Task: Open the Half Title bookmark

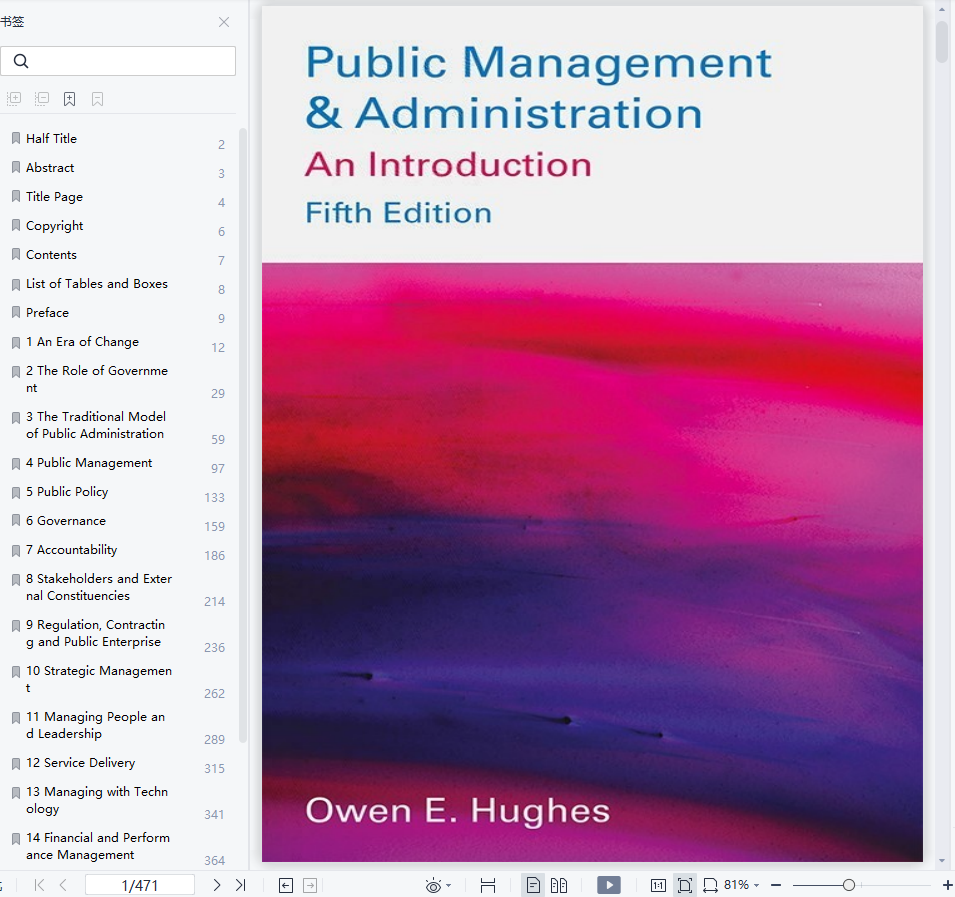Action: pyautogui.click(x=52, y=138)
